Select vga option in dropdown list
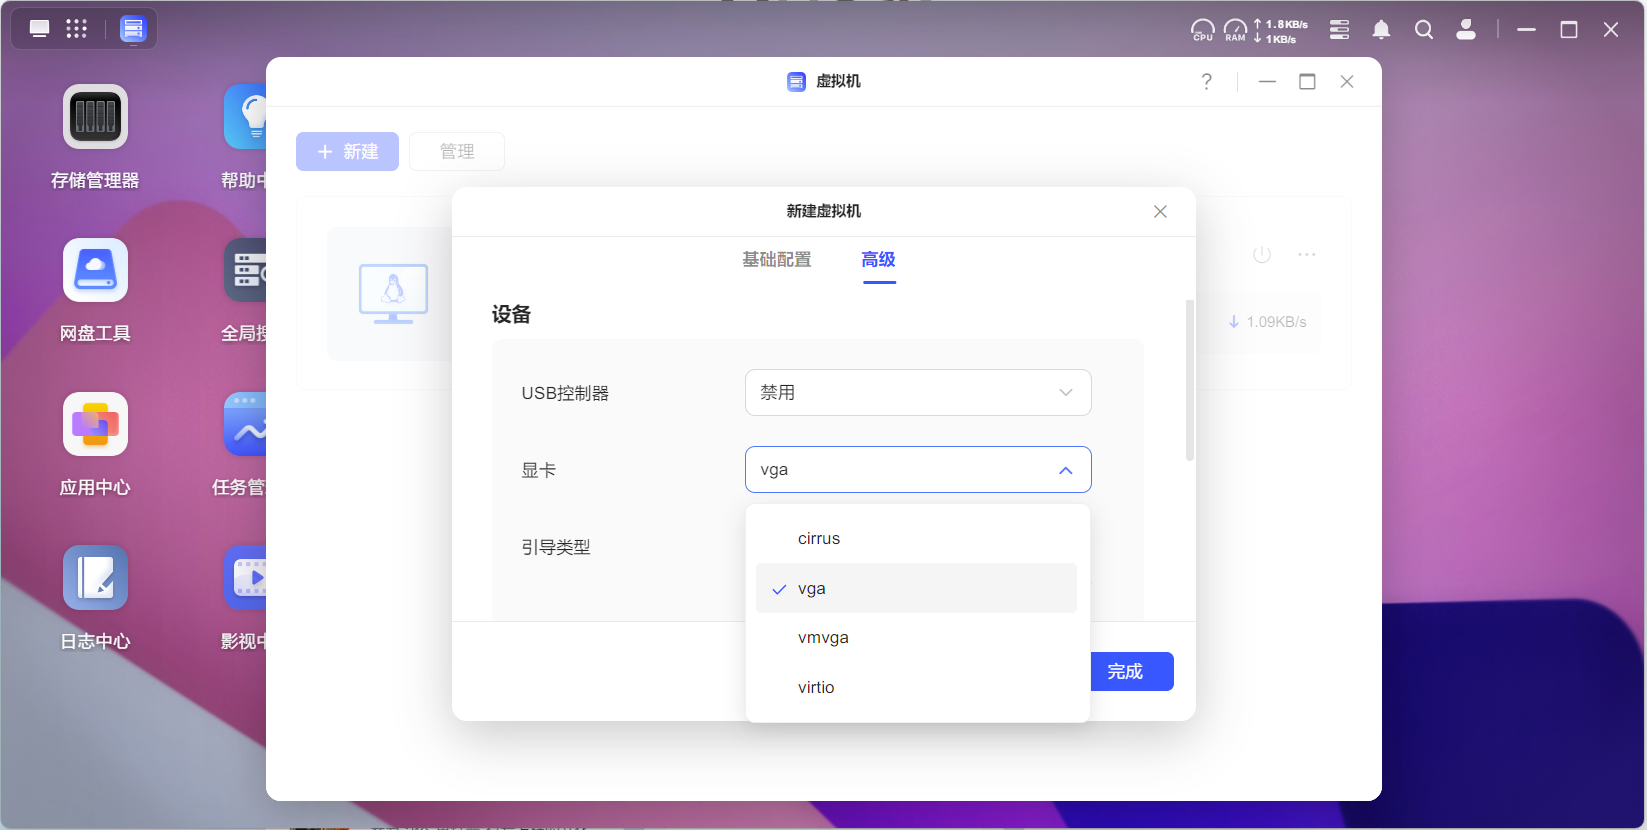The height and width of the screenshot is (830, 1647). 916,588
